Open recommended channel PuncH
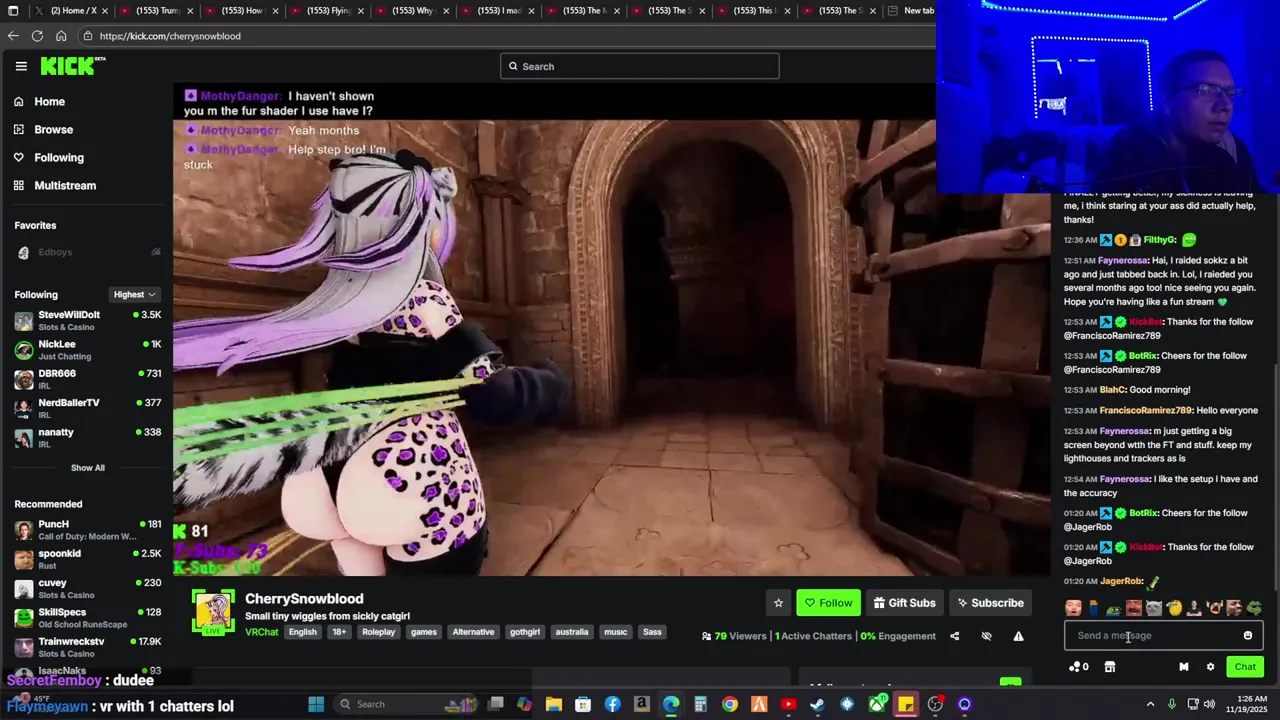This screenshot has height=720, width=1280. click(x=87, y=530)
